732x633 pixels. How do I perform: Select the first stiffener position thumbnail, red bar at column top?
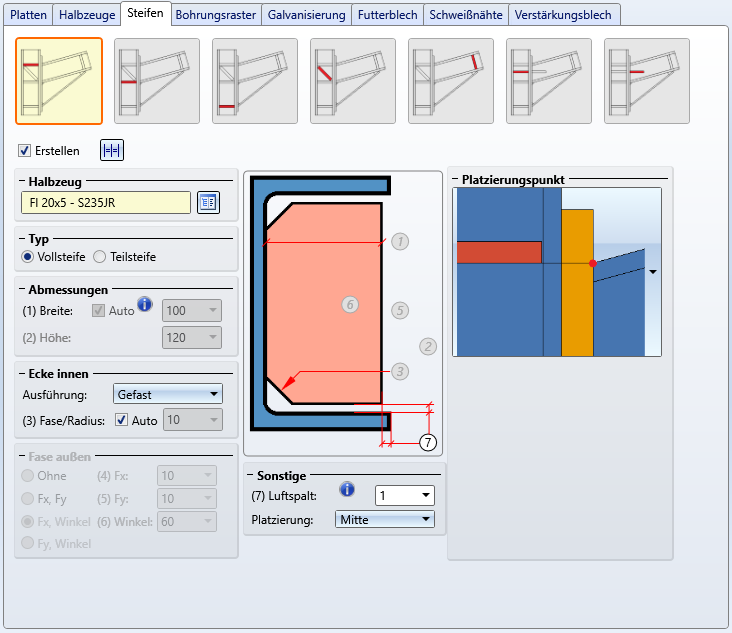[x=59, y=81]
